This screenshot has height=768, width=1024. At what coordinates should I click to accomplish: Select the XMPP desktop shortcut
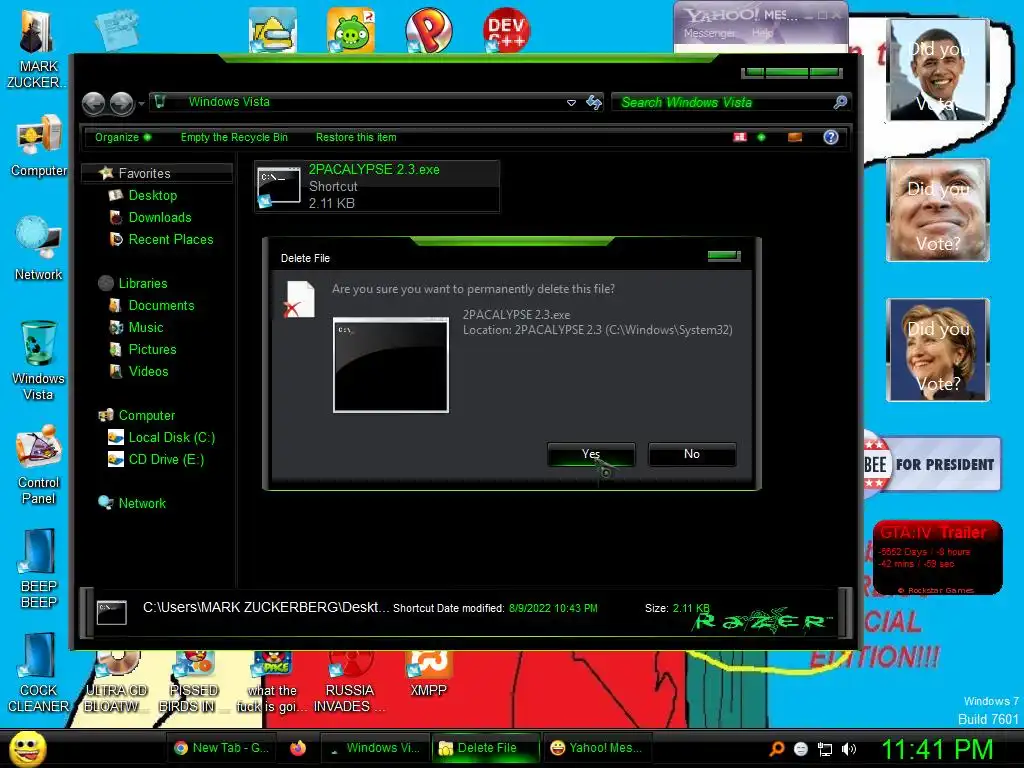coord(428,675)
